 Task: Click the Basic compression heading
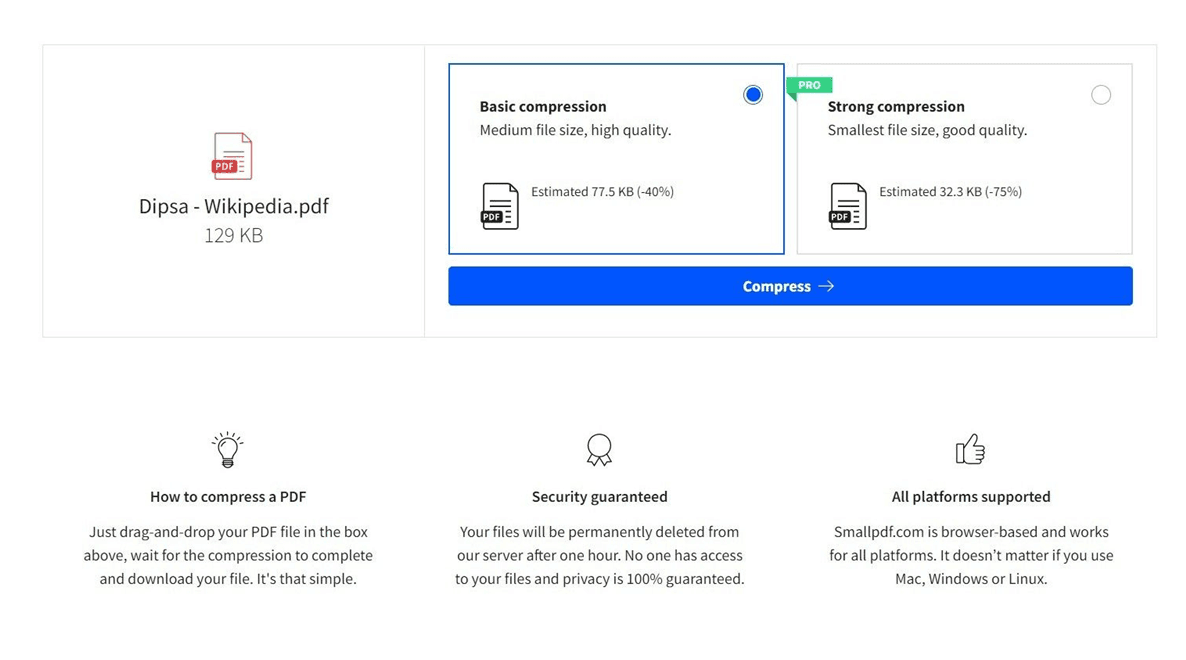click(543, 107)
